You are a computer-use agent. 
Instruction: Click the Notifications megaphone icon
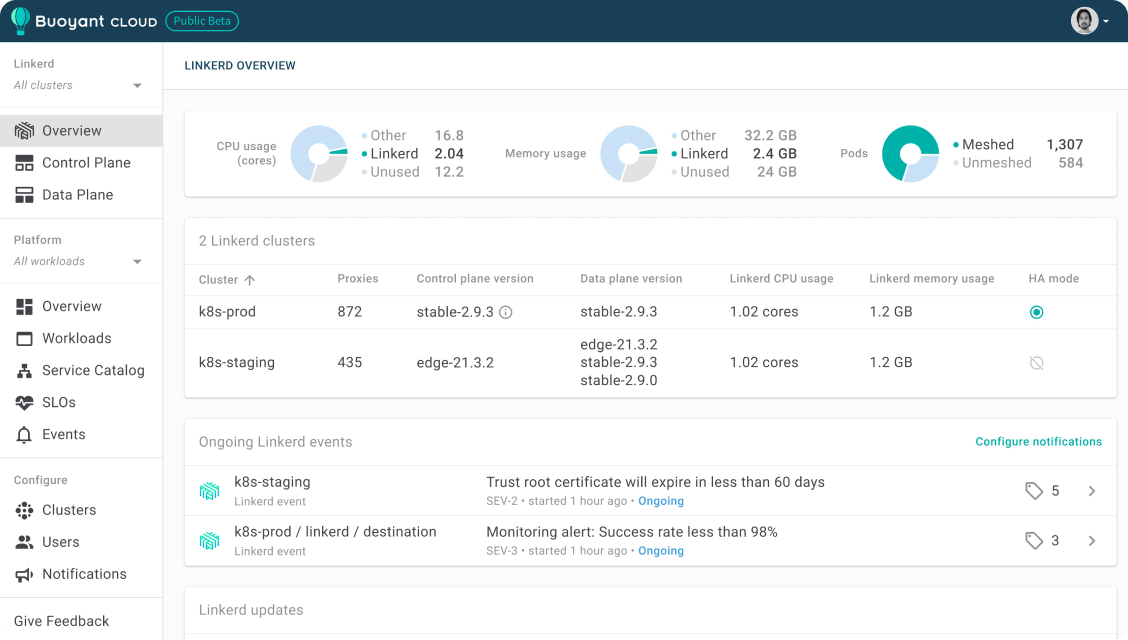(24, 575)
